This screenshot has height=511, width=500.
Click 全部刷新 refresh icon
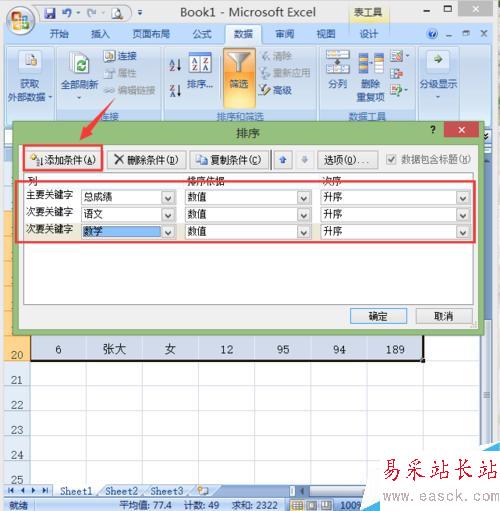click(79, 63)
